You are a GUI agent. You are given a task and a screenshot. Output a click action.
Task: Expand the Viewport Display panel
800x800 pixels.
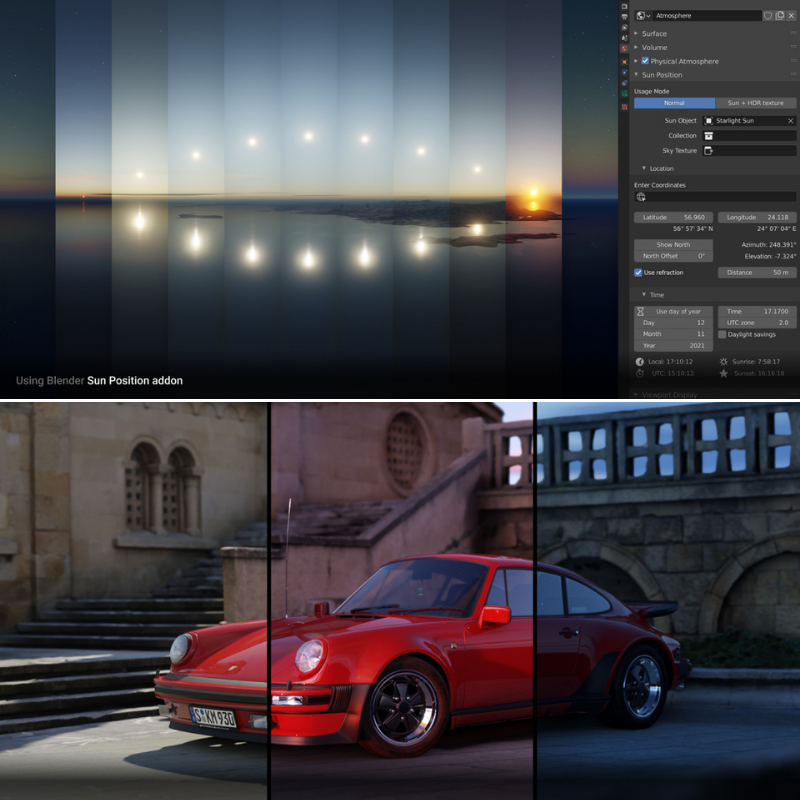pyautogui.click(x=636, y=394)
